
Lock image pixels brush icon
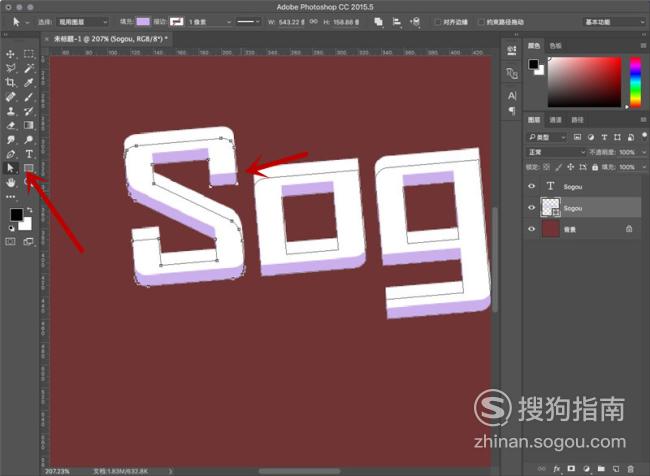click(559, 167)
